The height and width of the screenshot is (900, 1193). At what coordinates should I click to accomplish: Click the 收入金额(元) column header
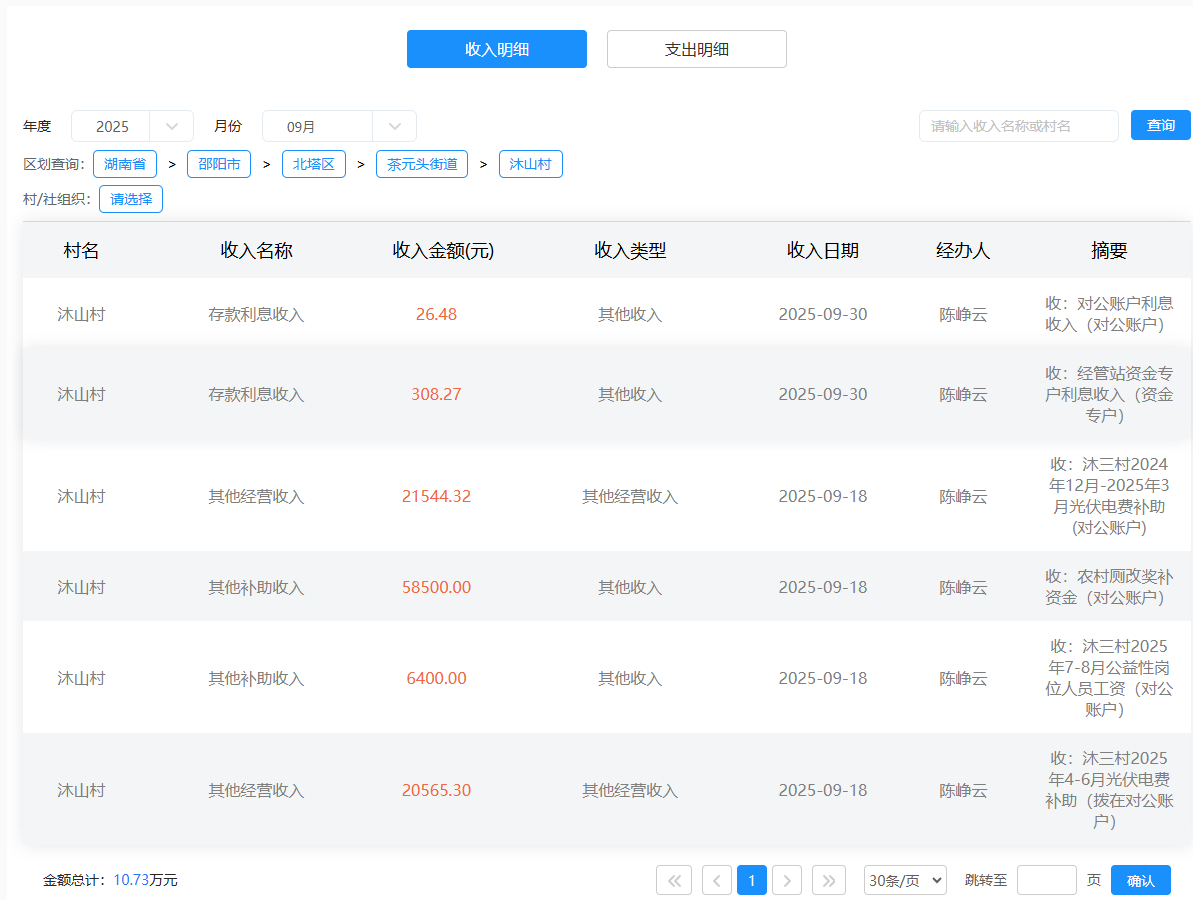click(x=443, y=251)
